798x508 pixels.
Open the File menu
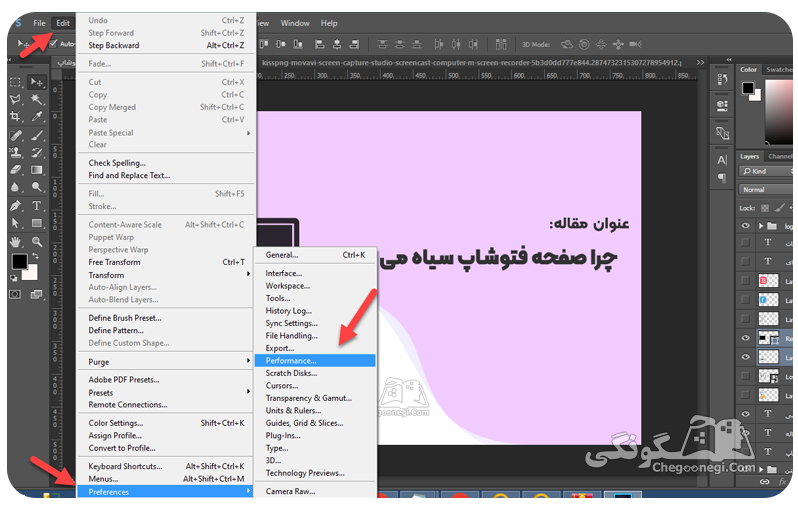coord(39,23)
